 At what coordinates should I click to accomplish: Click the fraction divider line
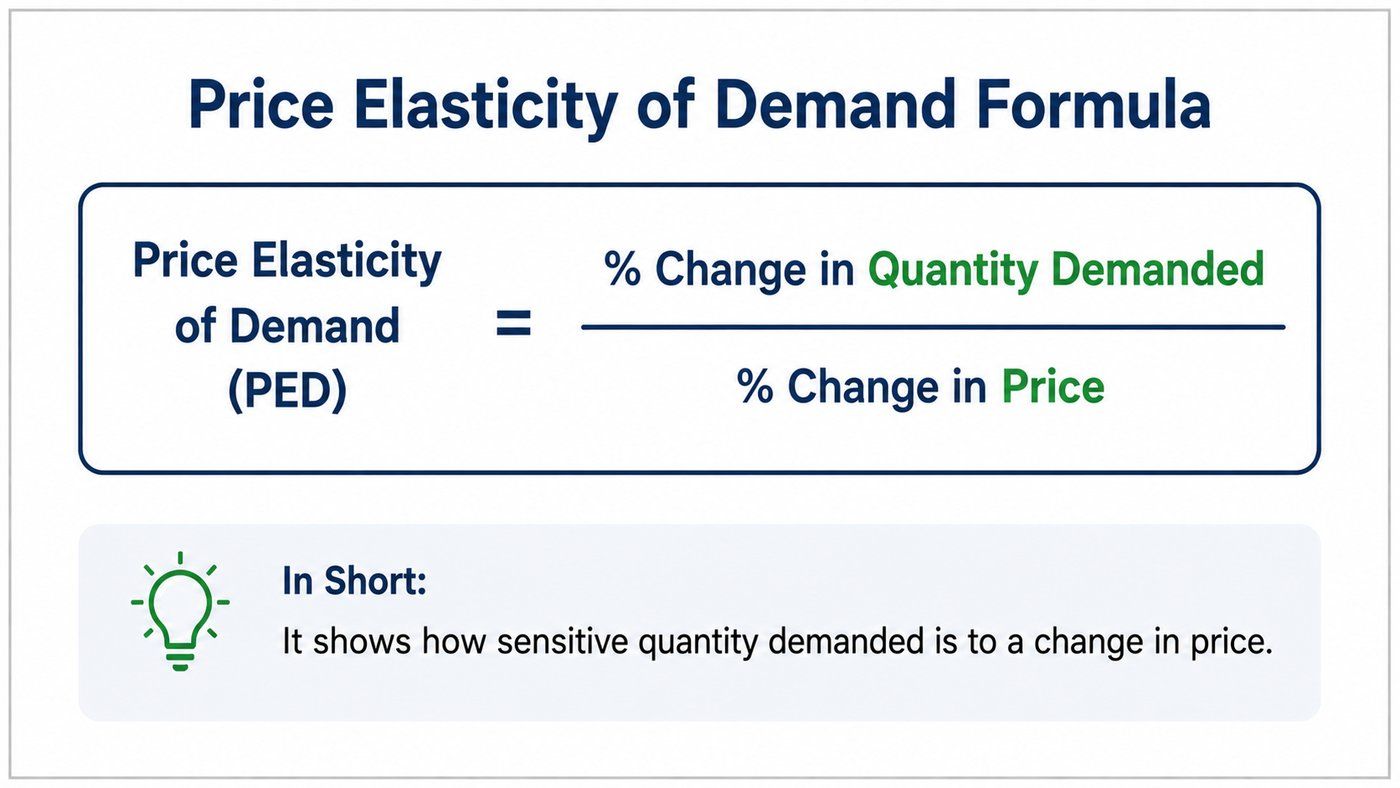[x=932, y=327]
